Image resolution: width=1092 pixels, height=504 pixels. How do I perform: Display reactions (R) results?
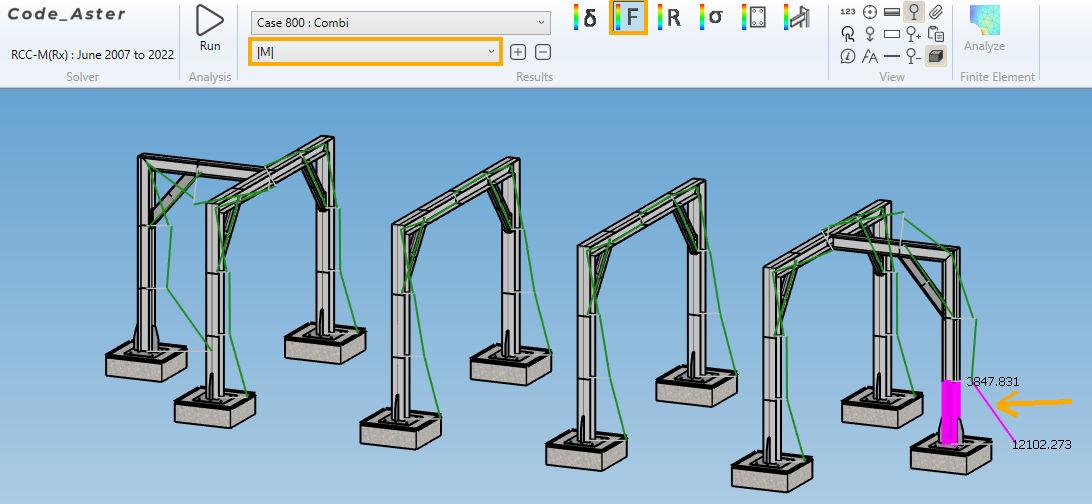coord(673,17)
